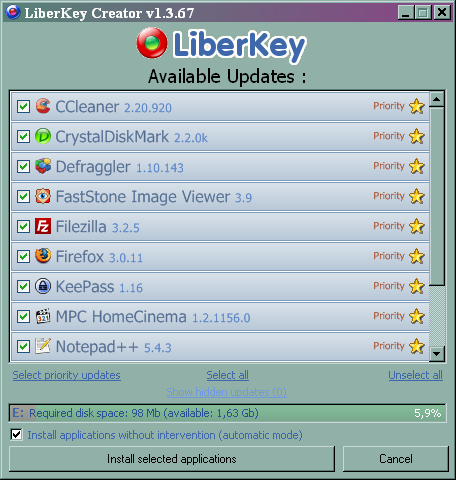This screenshot has width=456, height=480.
Task: Click Install selected applications button
Action: (x=172, y=459)
